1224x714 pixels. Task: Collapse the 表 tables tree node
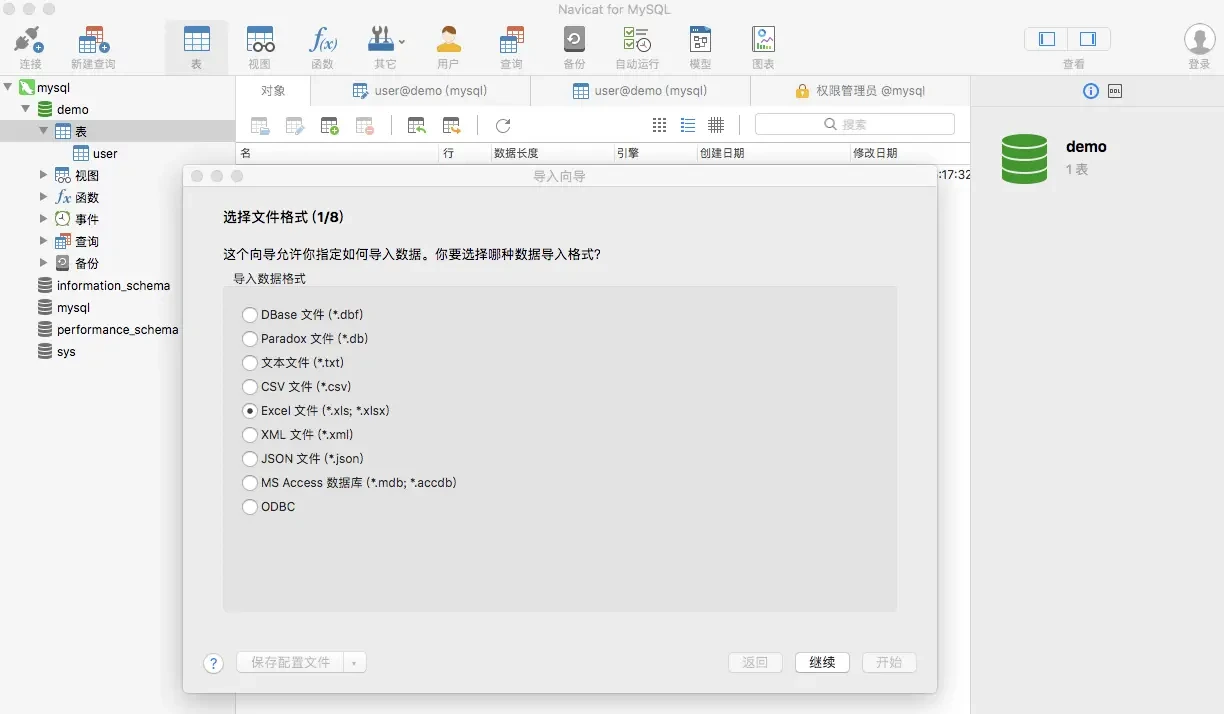(x=43, y=131)
